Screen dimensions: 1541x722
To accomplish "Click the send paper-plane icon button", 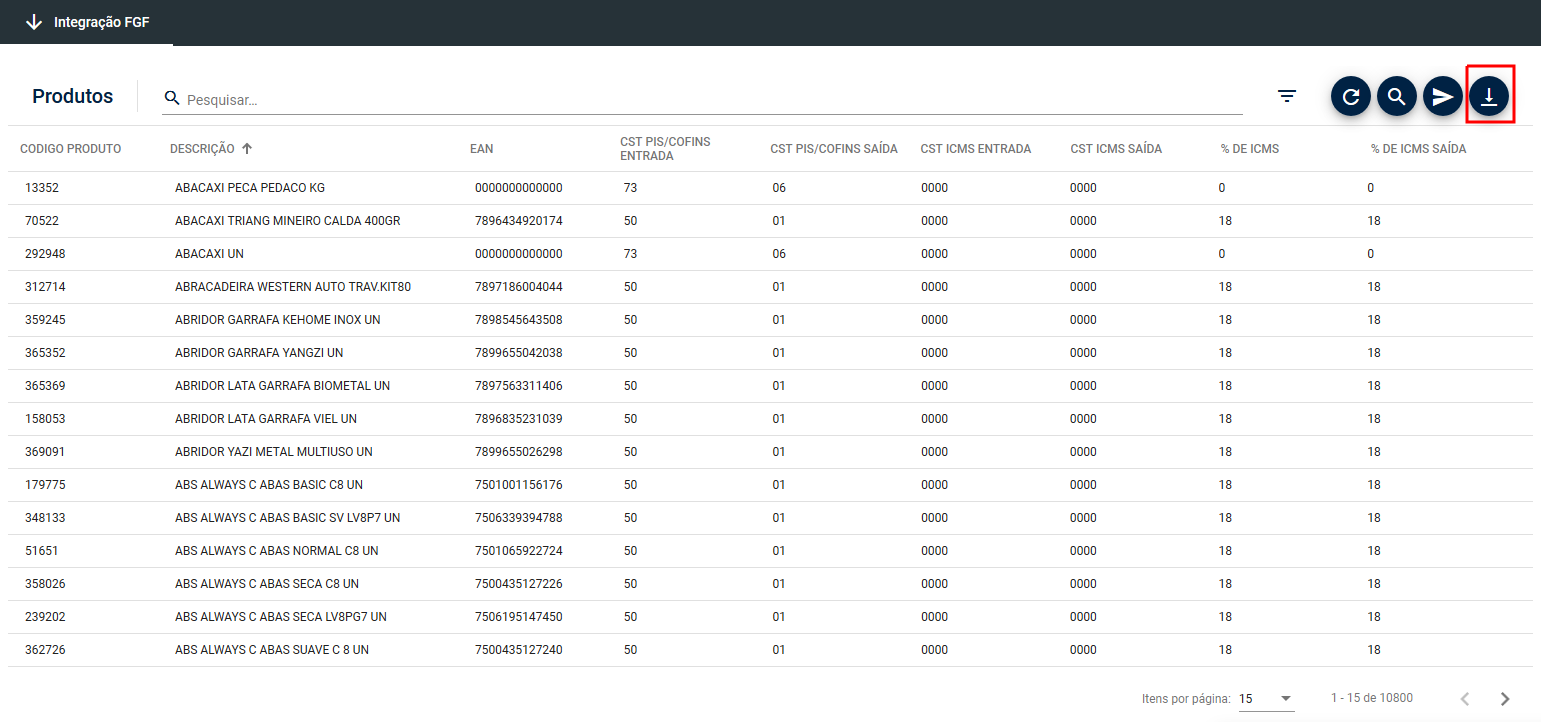I will pyautogui.click(x=1442, y=96).
